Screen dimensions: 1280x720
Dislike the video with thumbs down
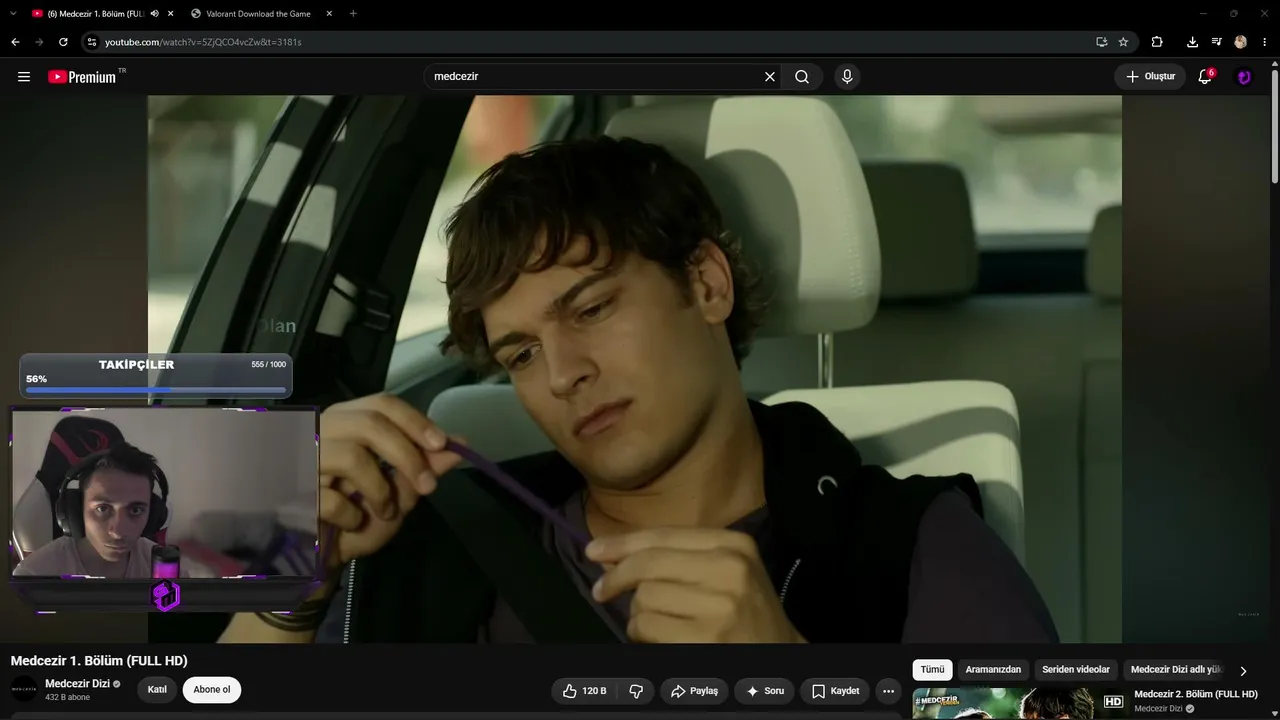[x=636, y=691]
